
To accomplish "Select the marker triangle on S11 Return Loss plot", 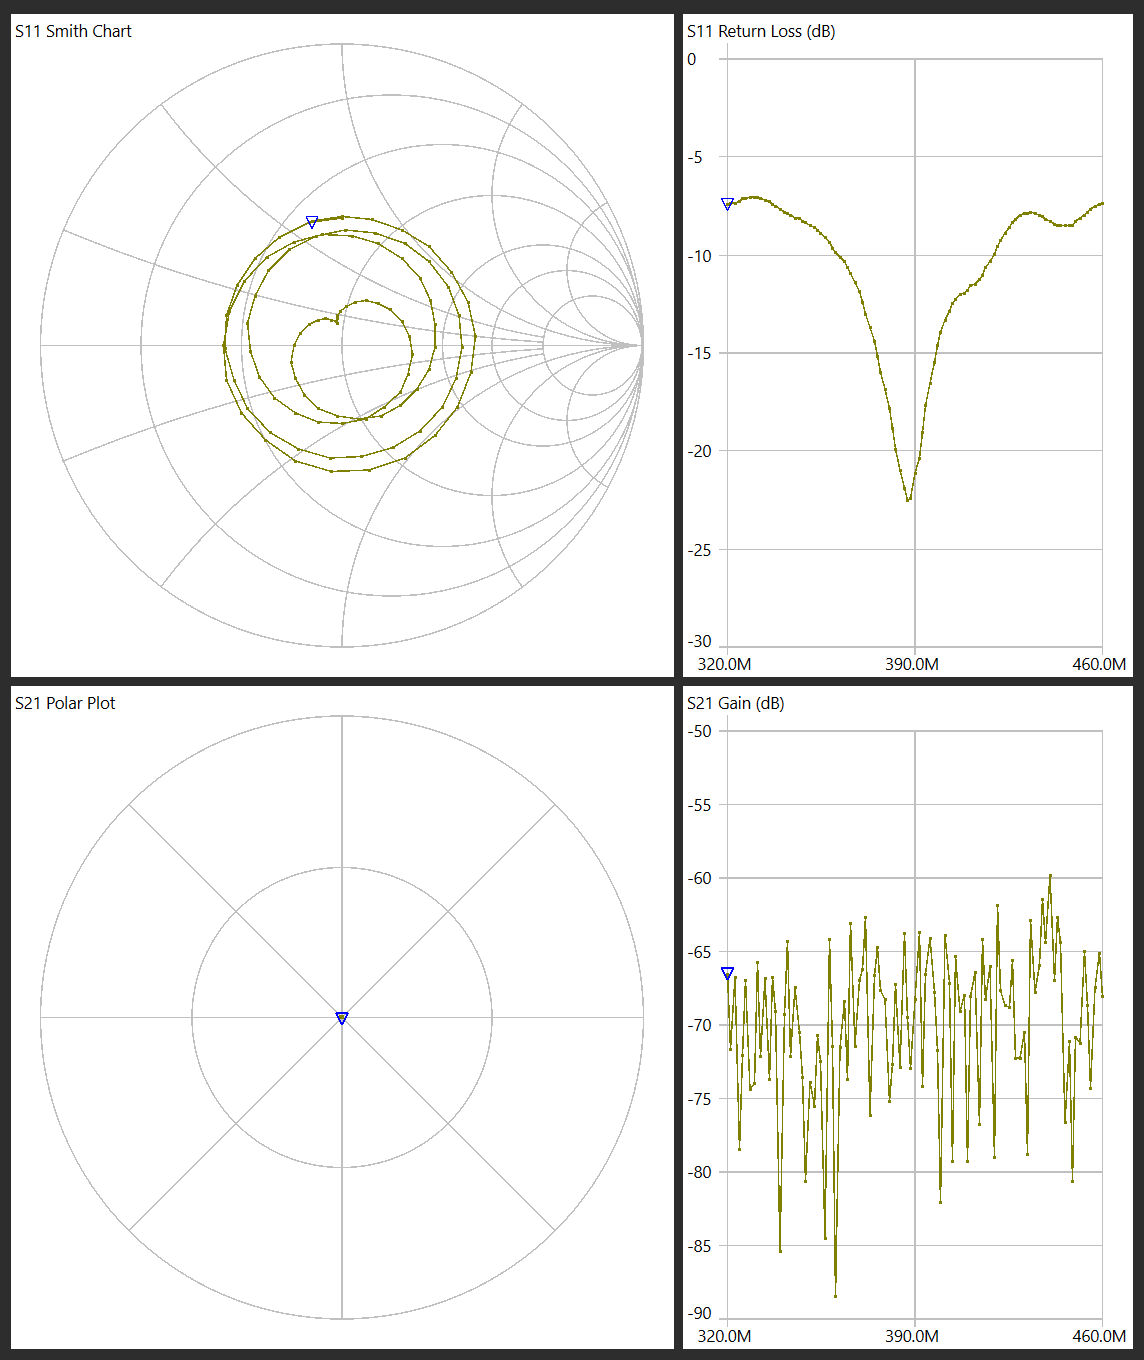I will tap(727, 204).
